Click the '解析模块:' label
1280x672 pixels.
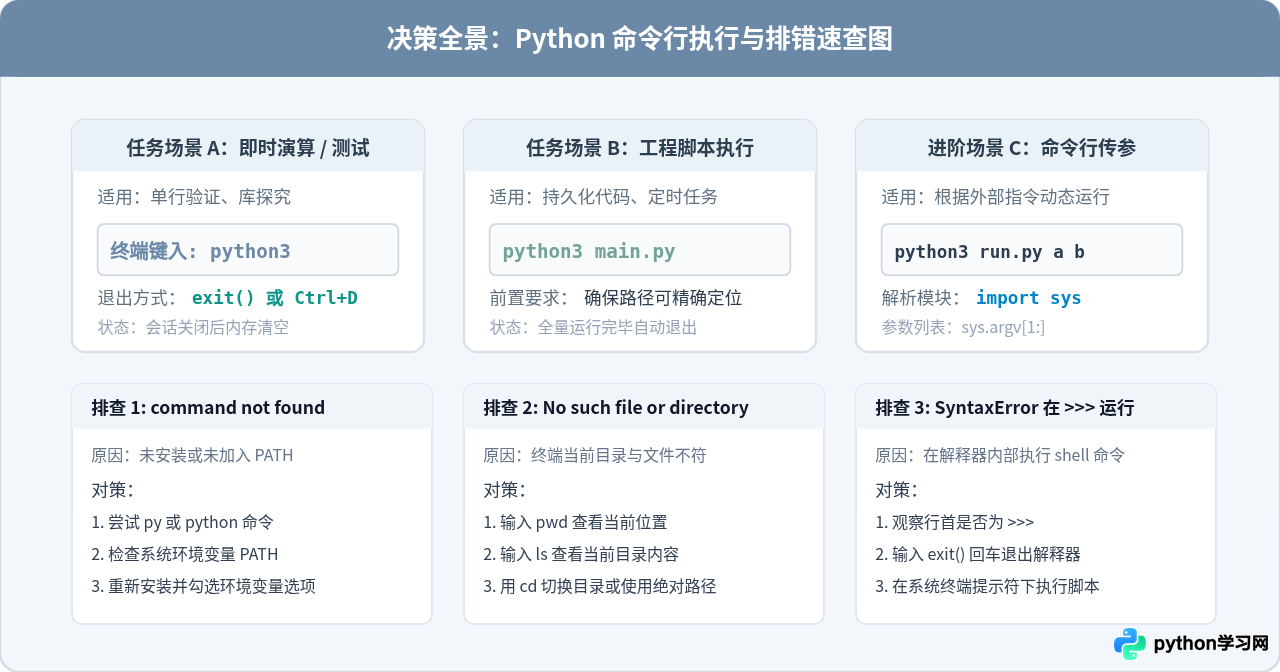922,298
